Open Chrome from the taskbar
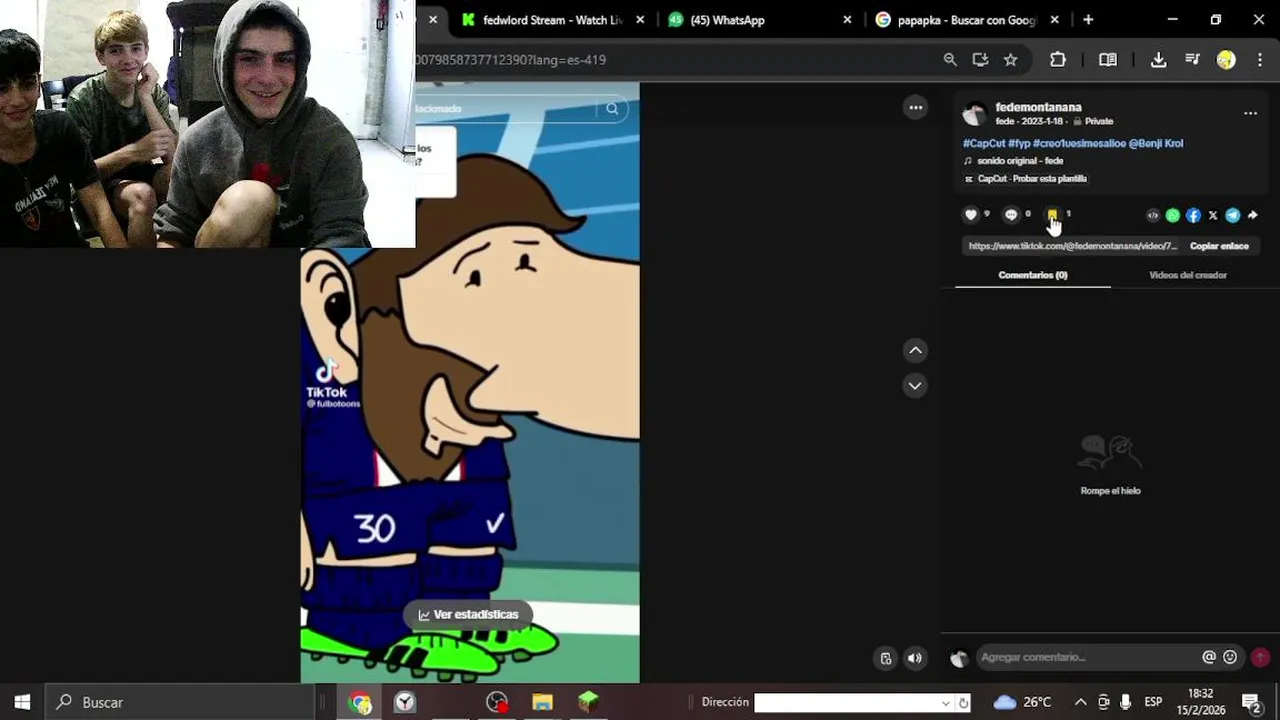Screen dimensions: 1280x720 (360, 703)
